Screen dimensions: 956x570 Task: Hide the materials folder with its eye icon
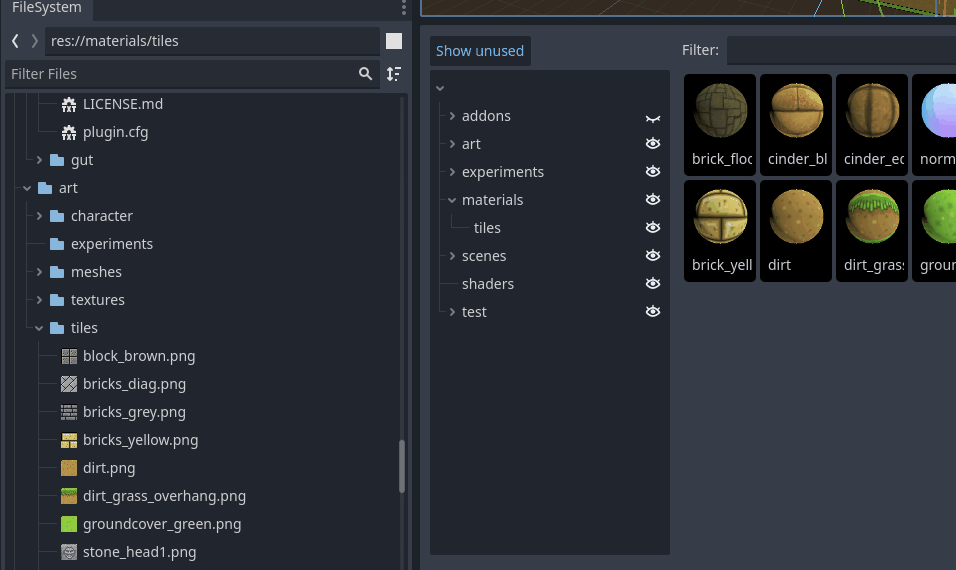coord(653,199)
